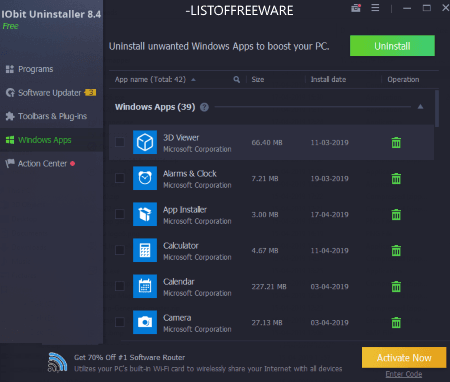The width and height of the screenshot is (450, 382).
Task: Click the Alarms & Clock app icon
Action: (145, 178)
